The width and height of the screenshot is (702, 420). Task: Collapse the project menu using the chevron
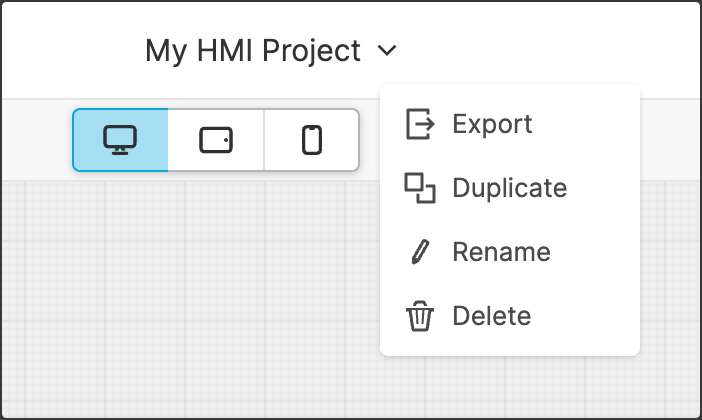point(388,50)
